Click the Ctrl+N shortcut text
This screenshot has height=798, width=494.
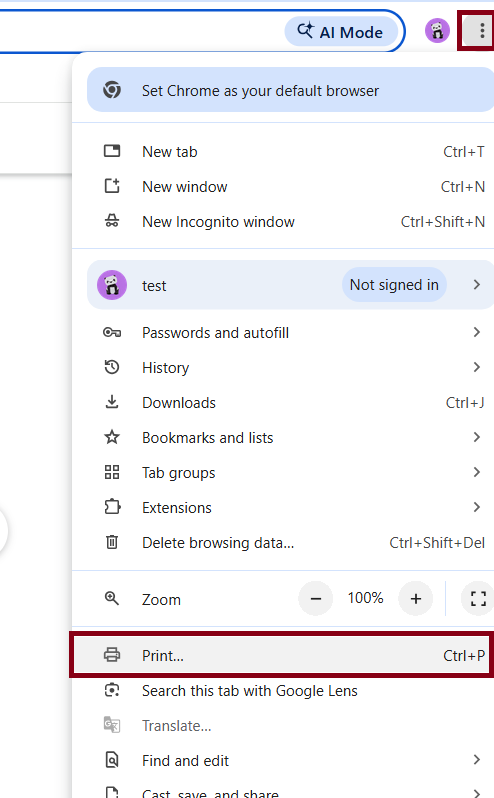click(x=462, y=187)
